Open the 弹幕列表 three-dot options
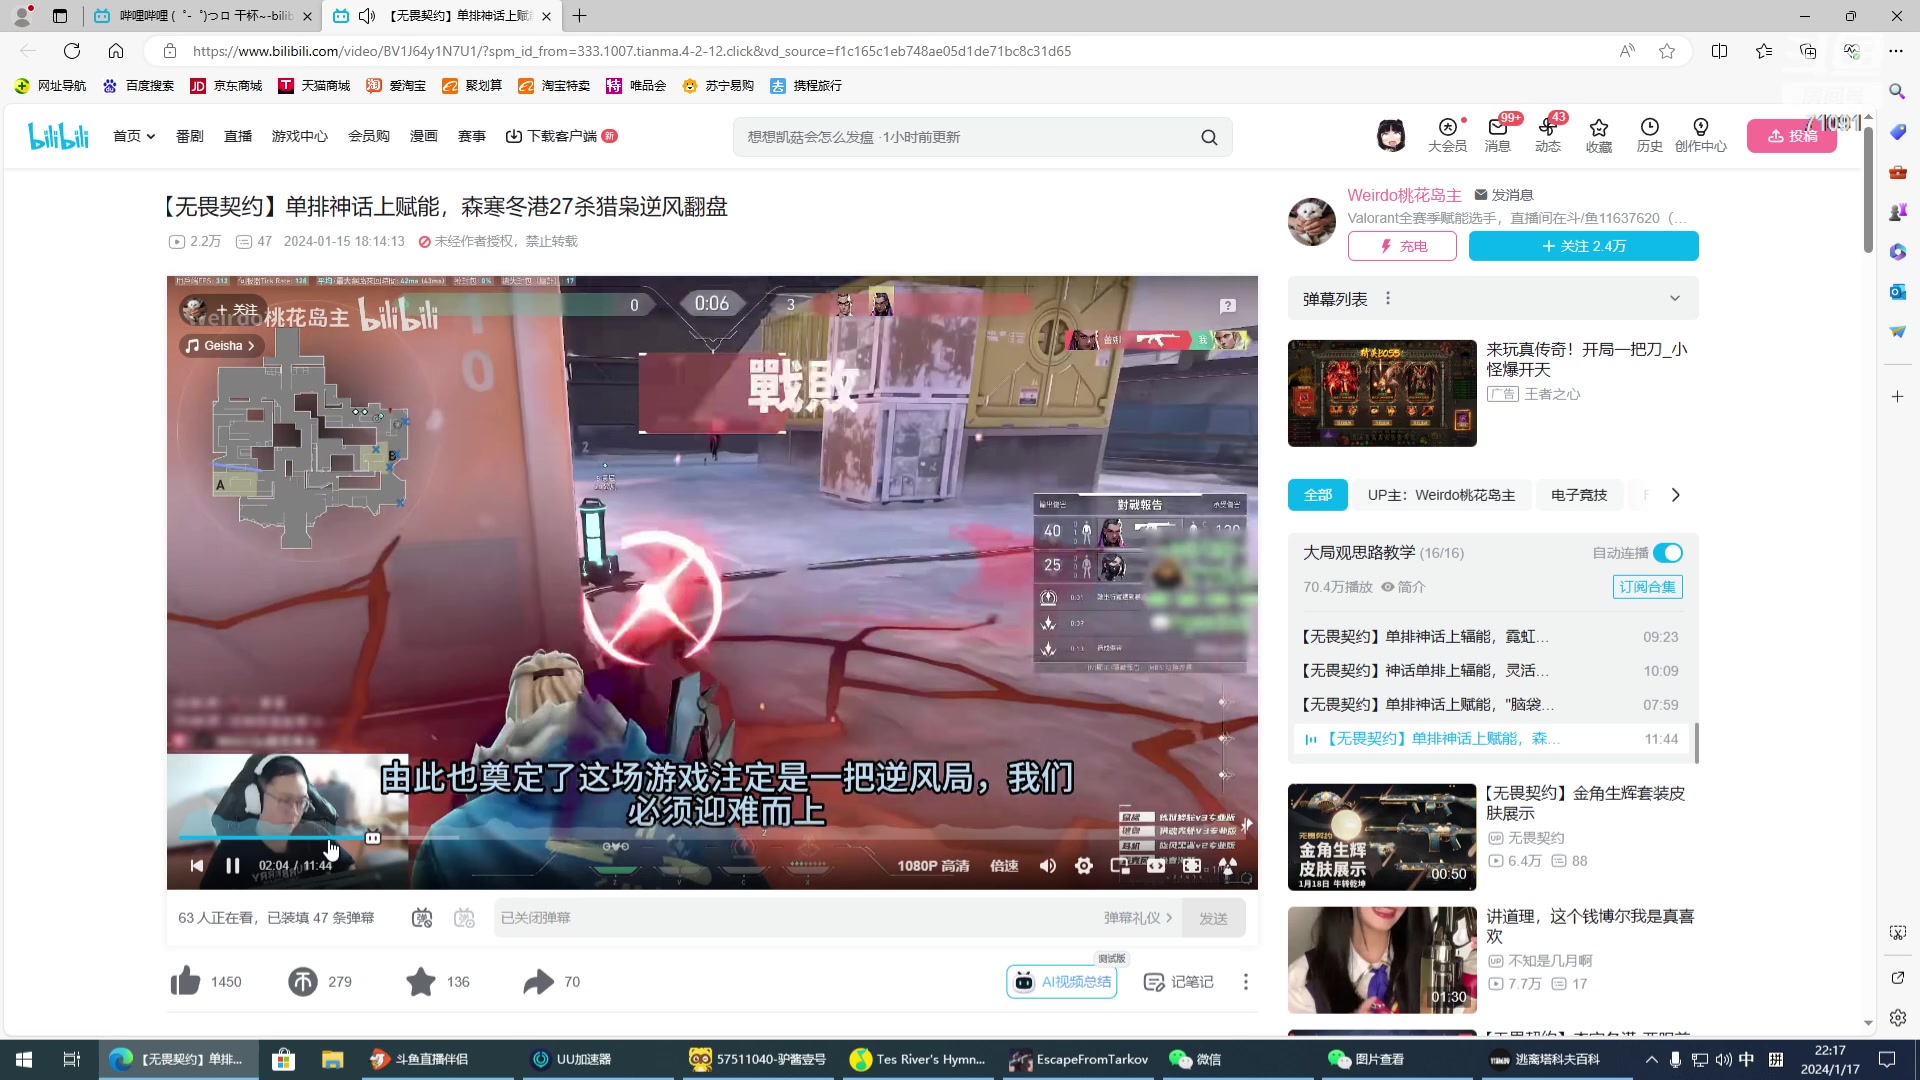The image size is (1920, 1080). [x=1387, y=298]
